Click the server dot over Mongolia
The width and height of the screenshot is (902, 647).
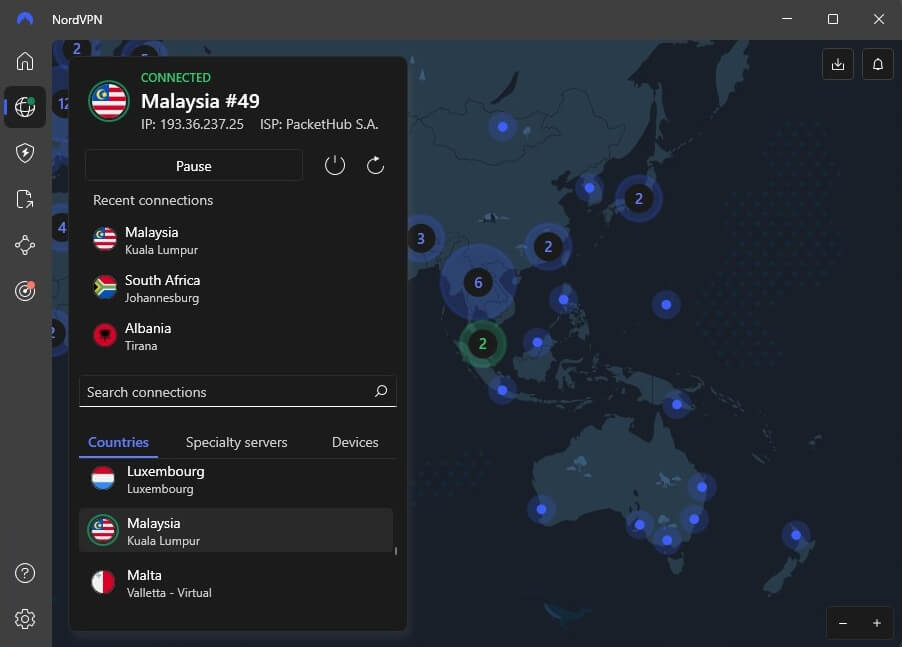[503, 127]
